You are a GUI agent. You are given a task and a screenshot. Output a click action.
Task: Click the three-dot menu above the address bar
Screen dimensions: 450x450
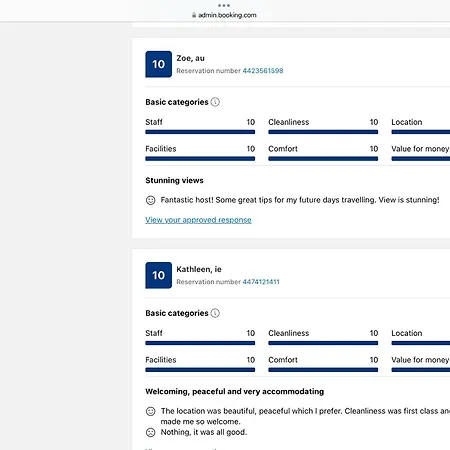224,5
